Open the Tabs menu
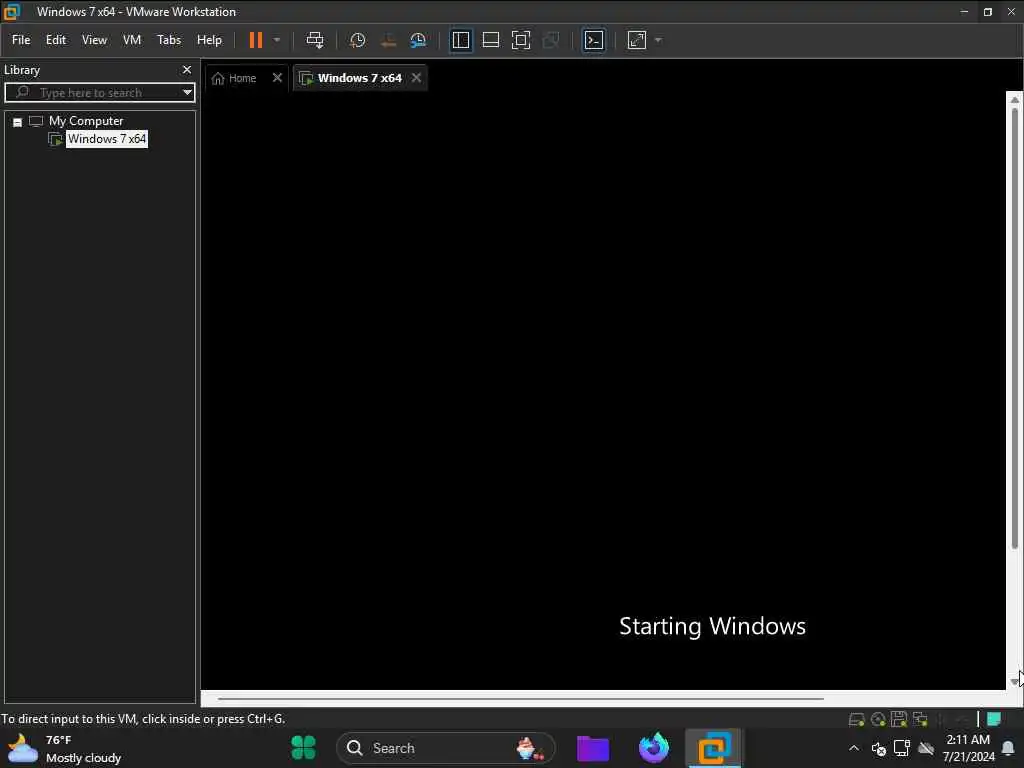1024x768 pixels. [x=168, y=40]
